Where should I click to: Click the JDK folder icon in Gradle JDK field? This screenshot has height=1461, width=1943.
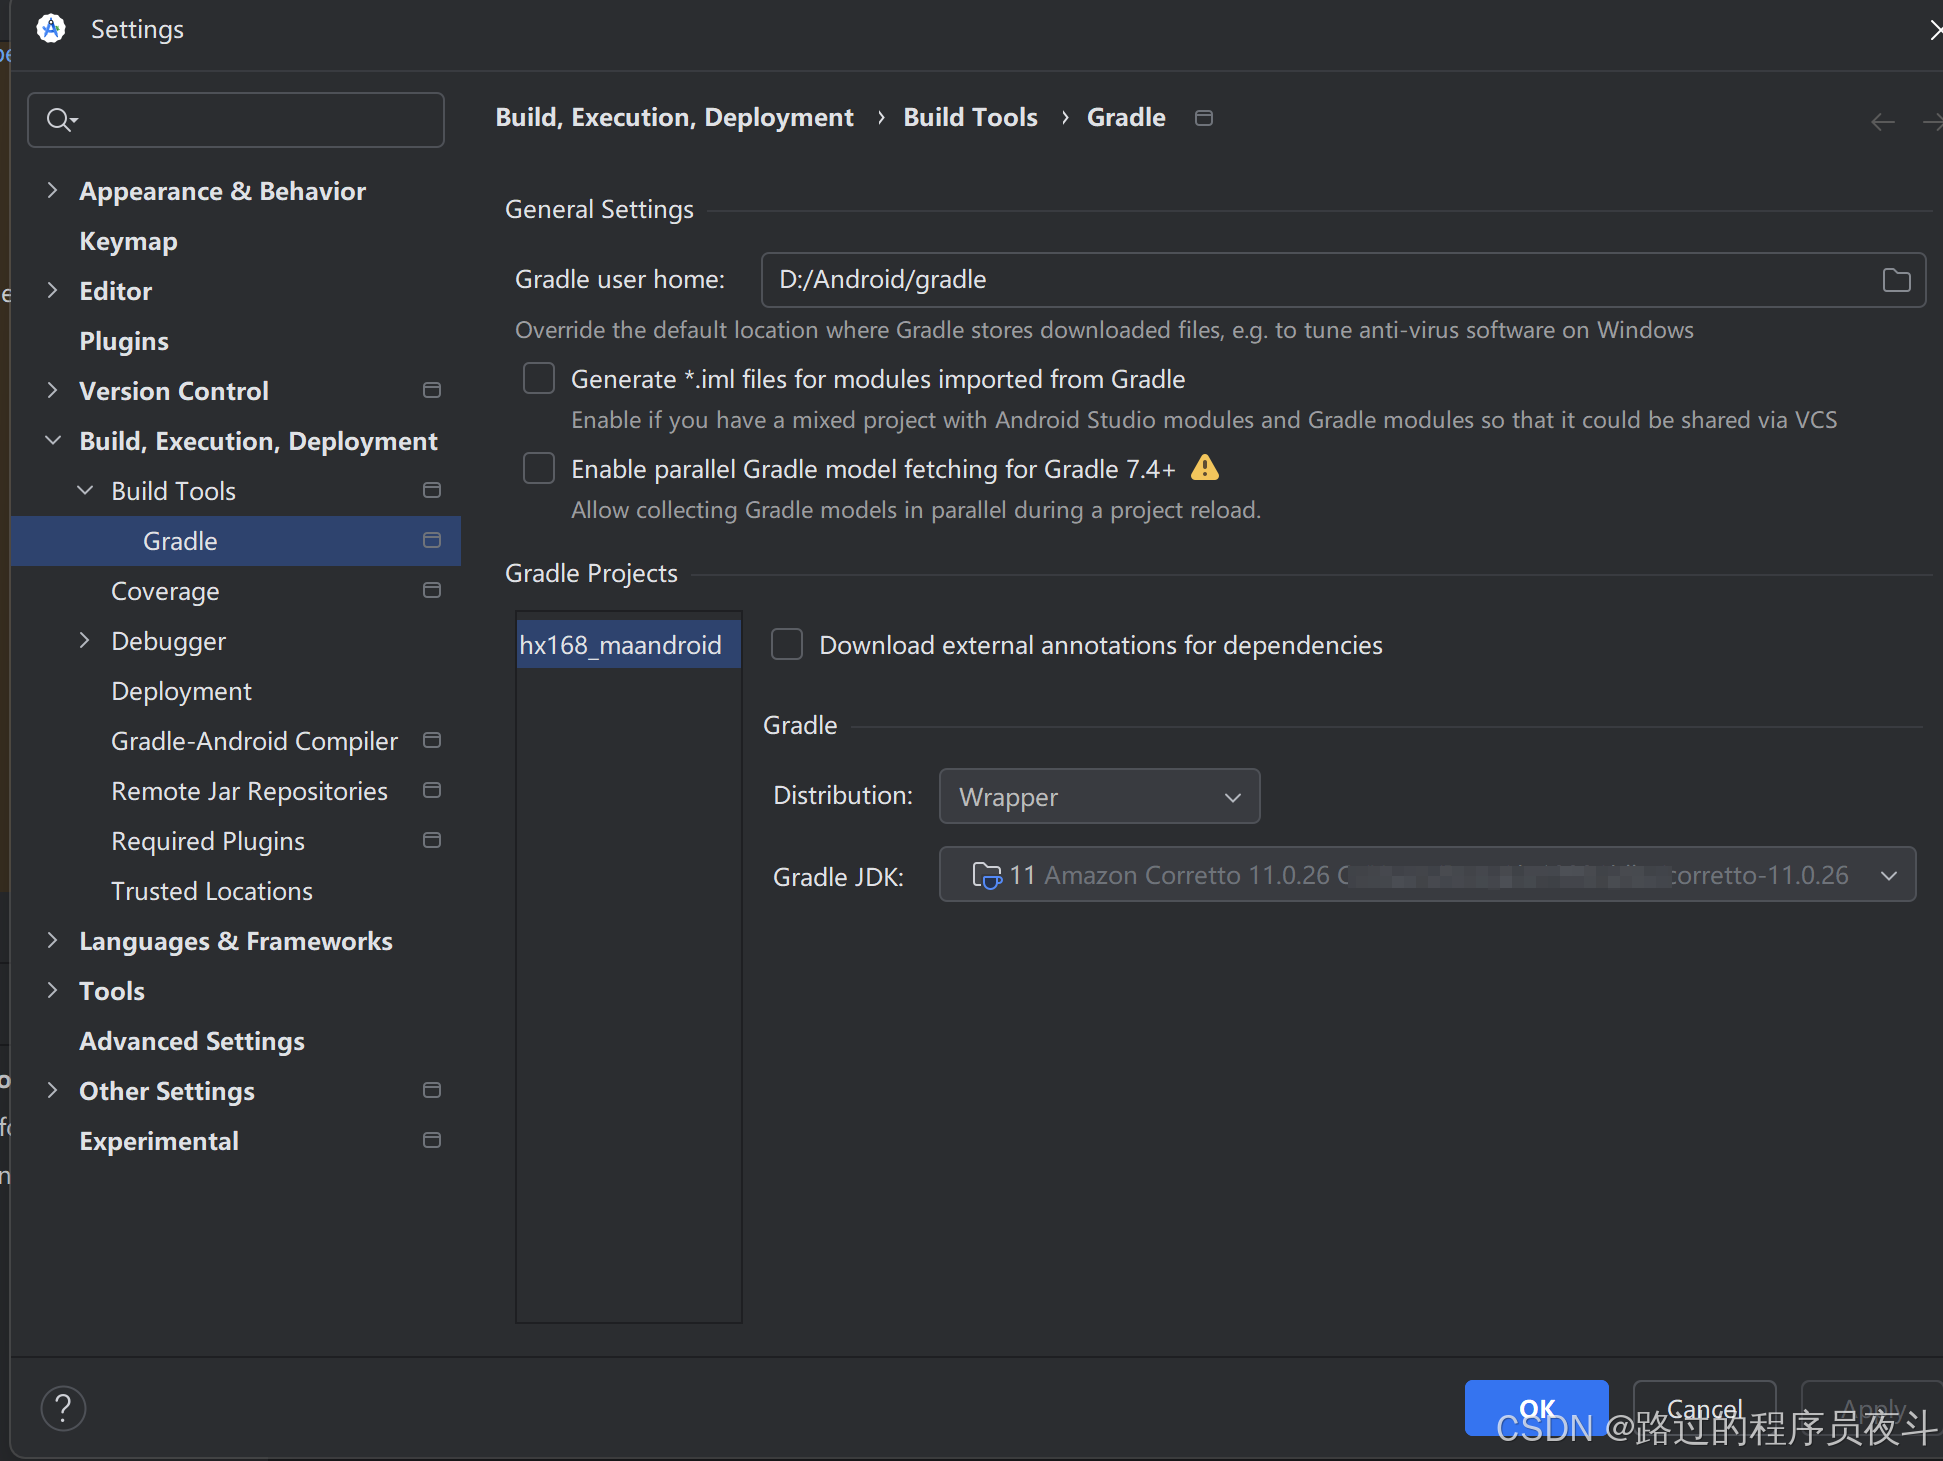pyautogui.click(x=987, y=875)
